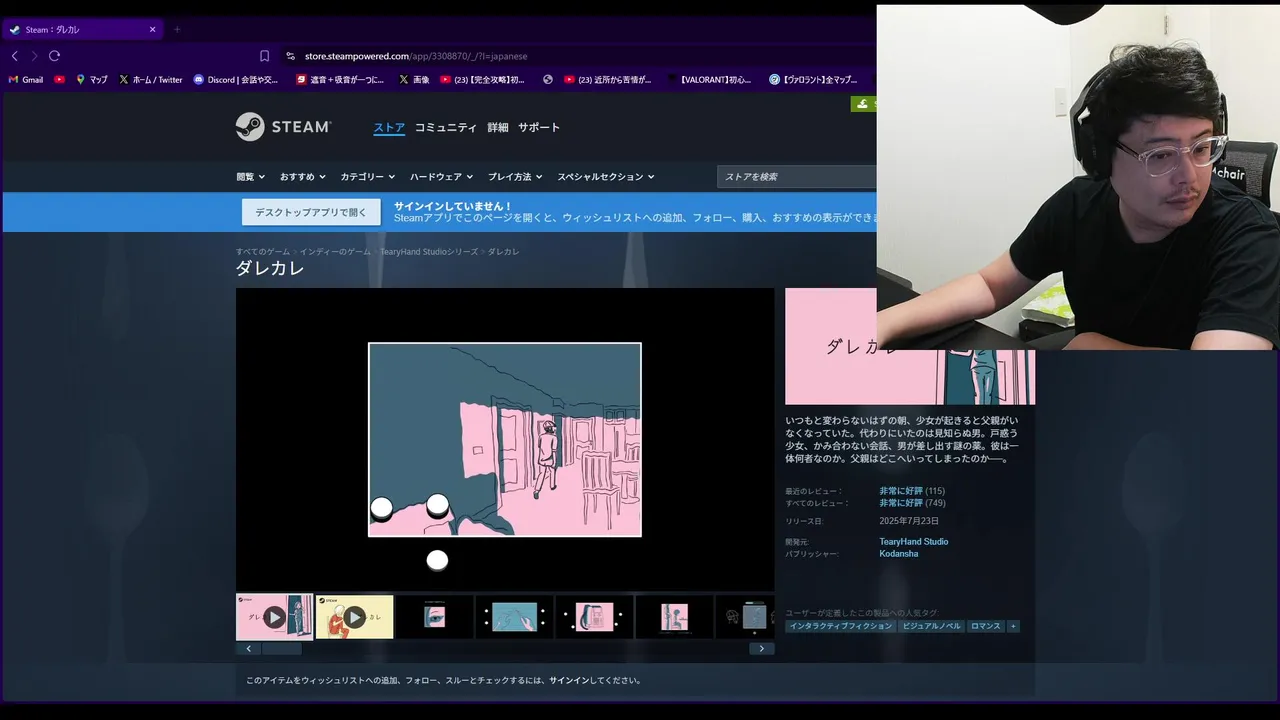Close the Steam：ダレカレ browser tab
This screenshot has width=1280, height=720.
click(152, 29)
